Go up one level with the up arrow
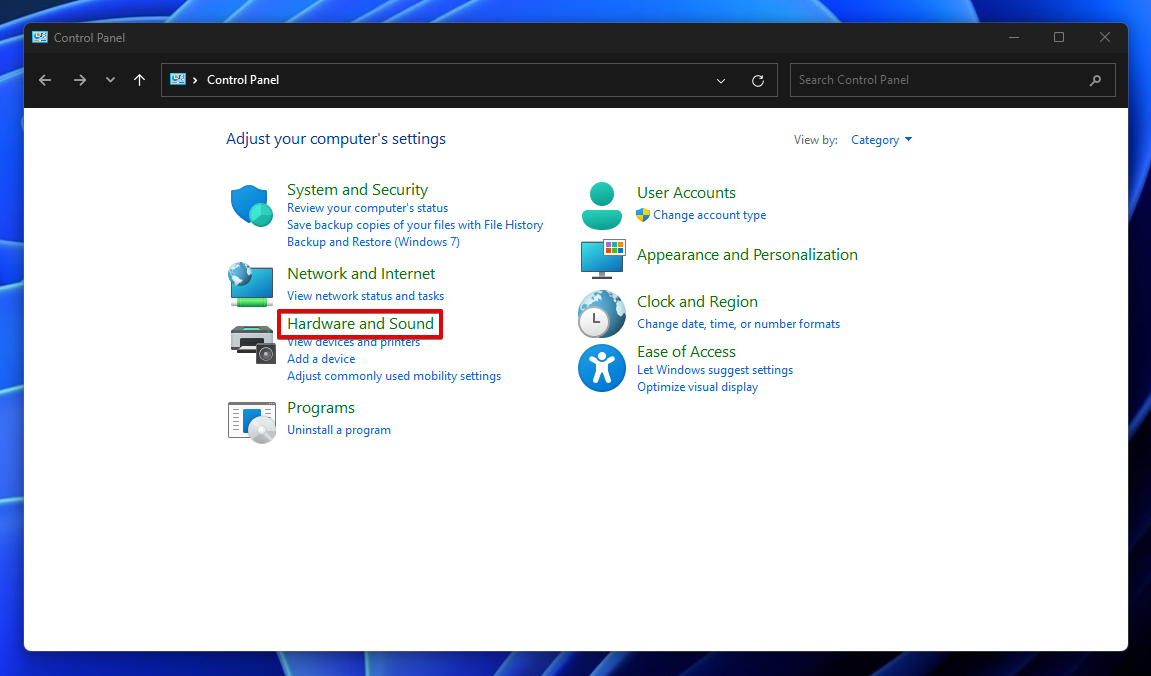 coord(139,80)
